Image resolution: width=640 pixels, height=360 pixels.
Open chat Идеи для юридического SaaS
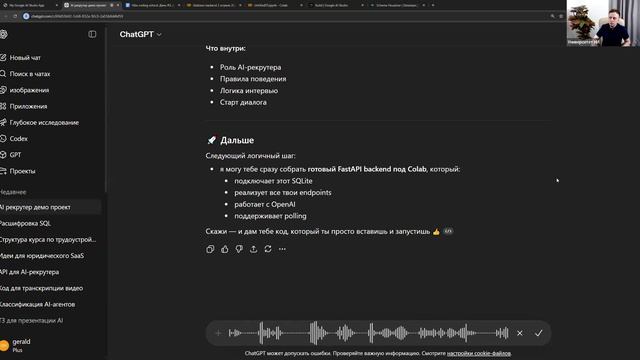point(42,256)
